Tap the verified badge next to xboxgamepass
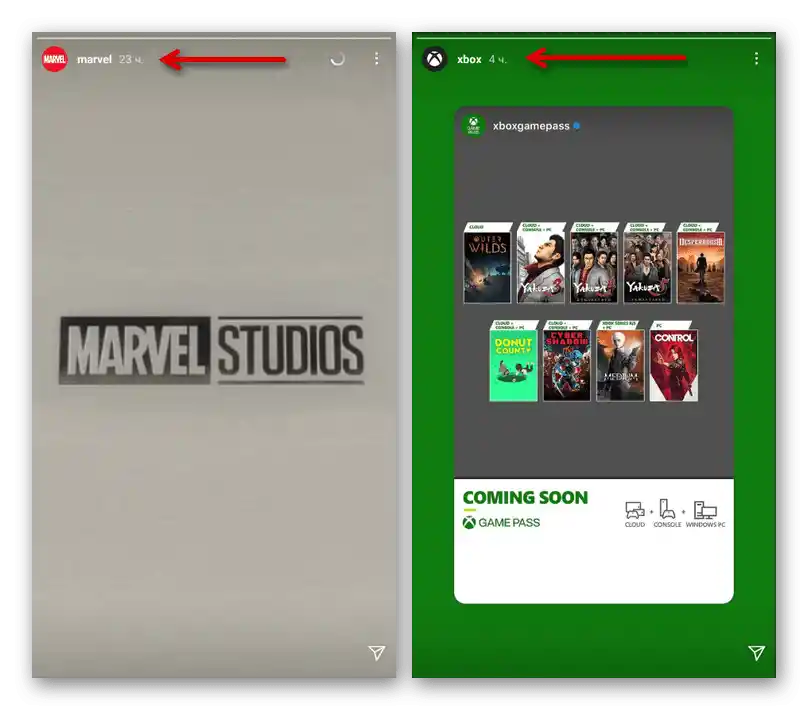Viewport: 808px width, 710px height. [x=577, y=126]
